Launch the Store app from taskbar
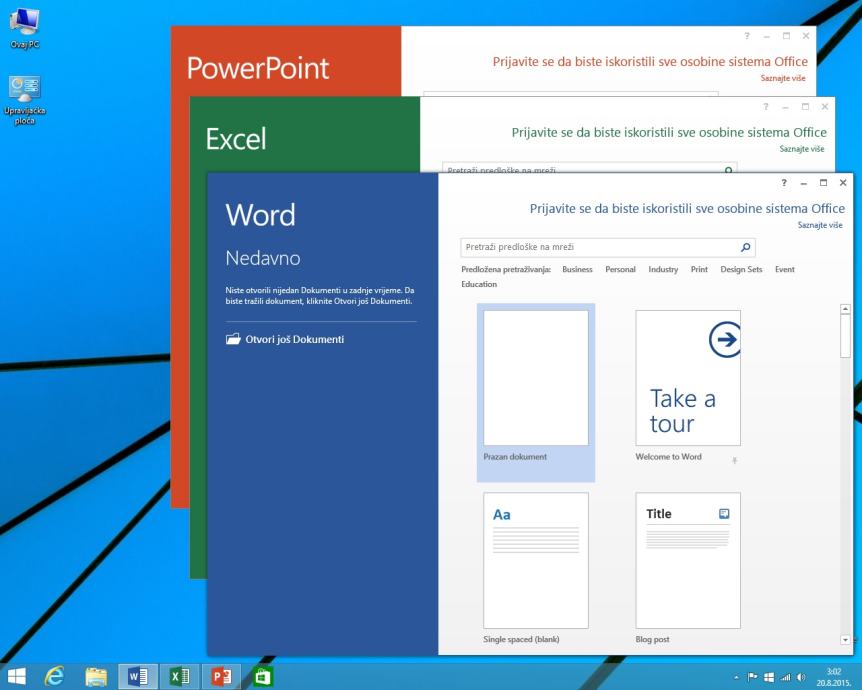The image size is (862, 690). (262, 675)
